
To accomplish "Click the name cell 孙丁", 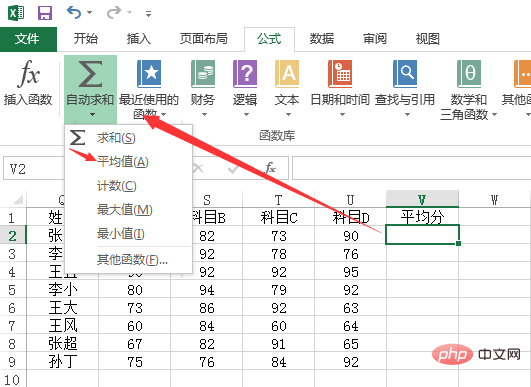I will click(x=63, y=362).
